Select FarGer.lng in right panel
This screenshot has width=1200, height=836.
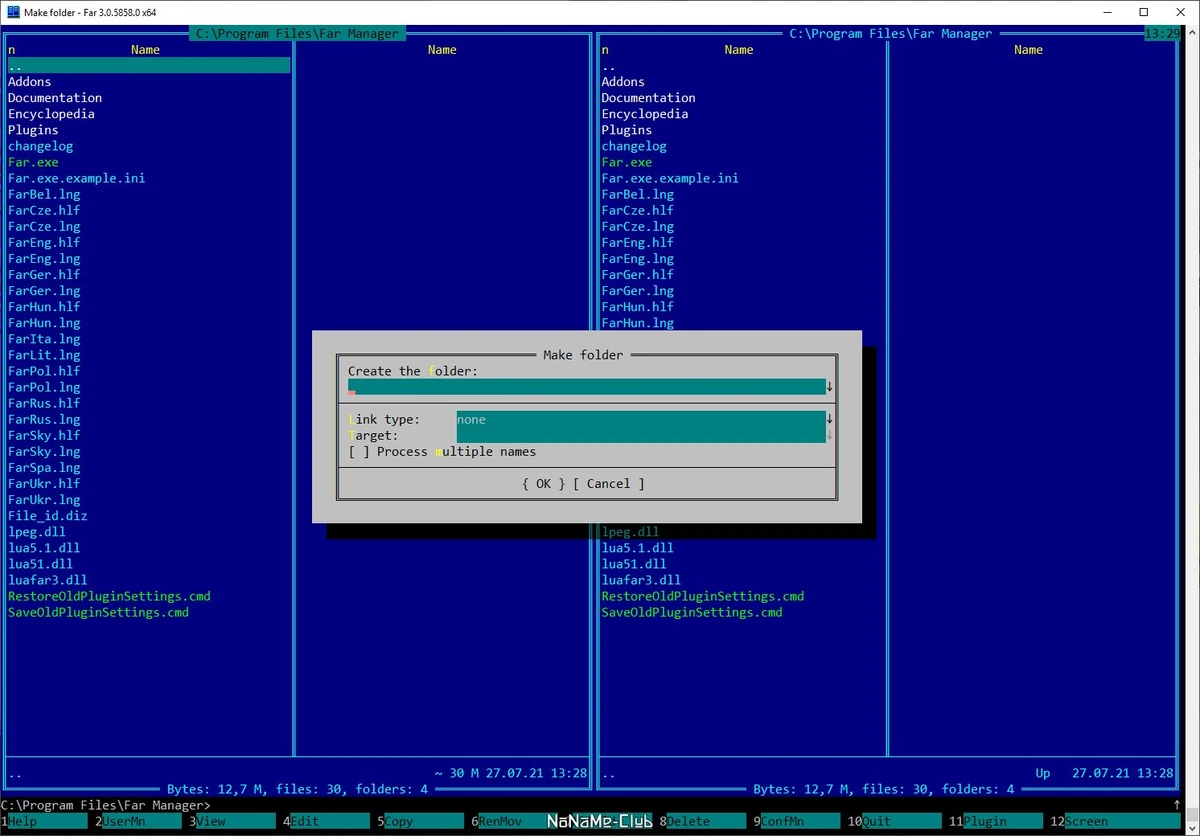click(638, 291)
